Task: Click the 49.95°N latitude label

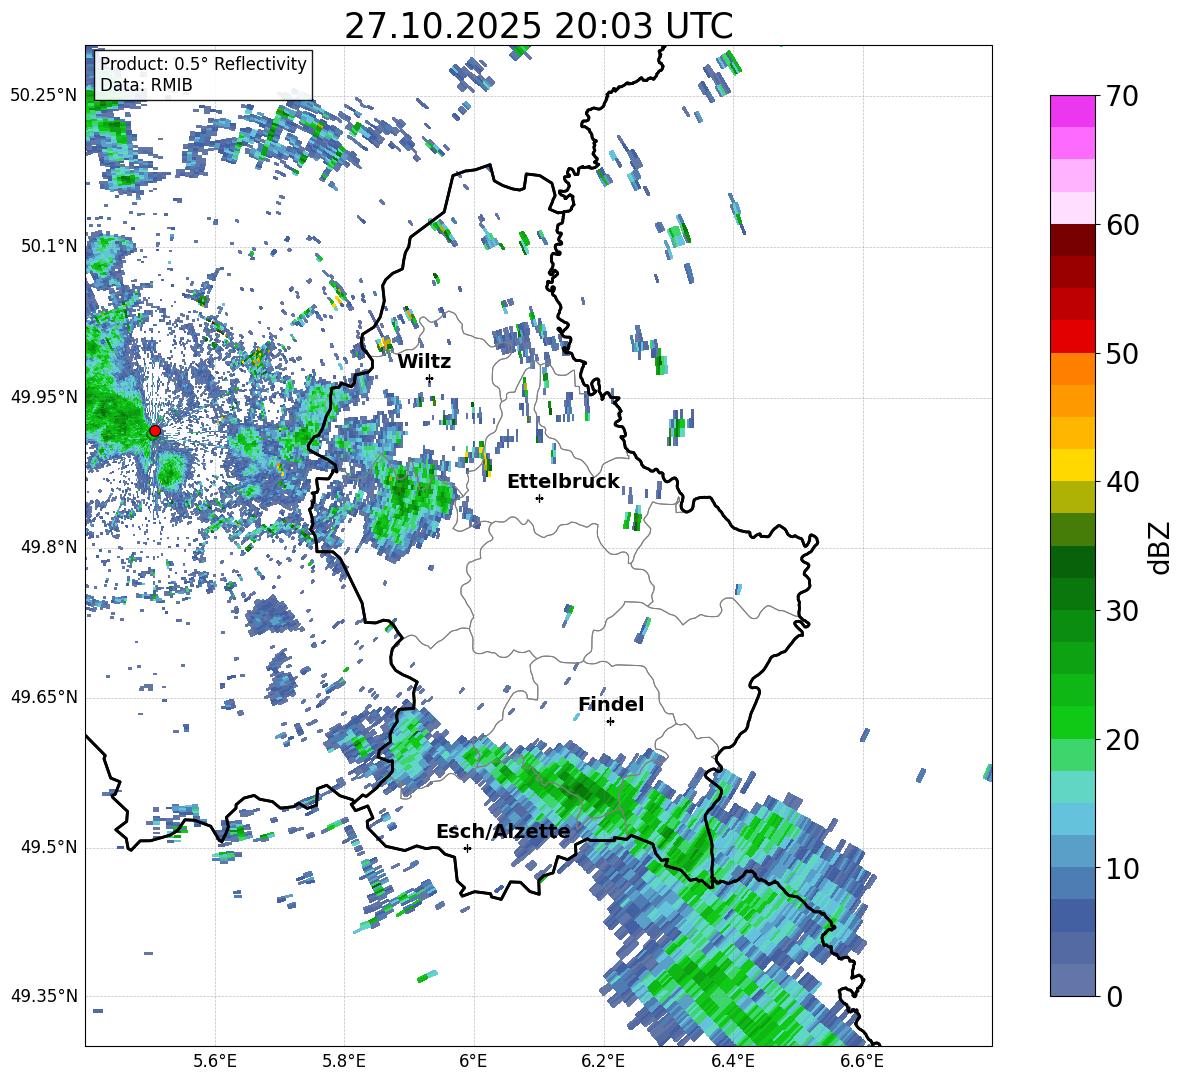Action: (44, 397)
